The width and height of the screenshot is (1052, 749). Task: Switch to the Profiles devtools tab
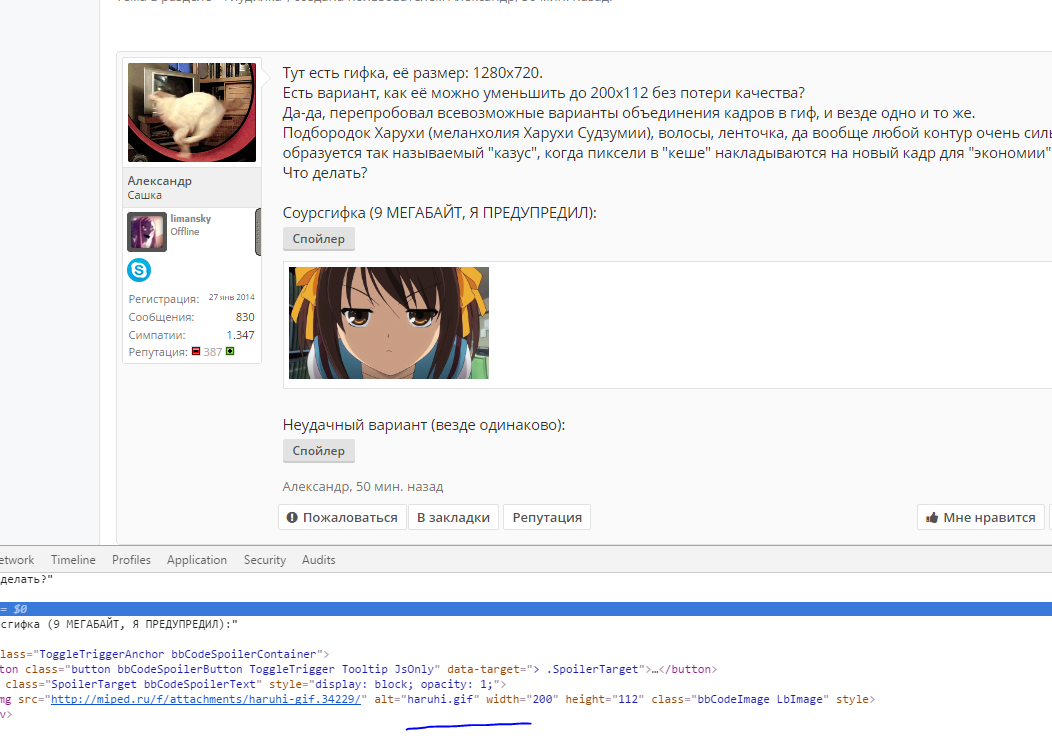(x=132, y=560)
